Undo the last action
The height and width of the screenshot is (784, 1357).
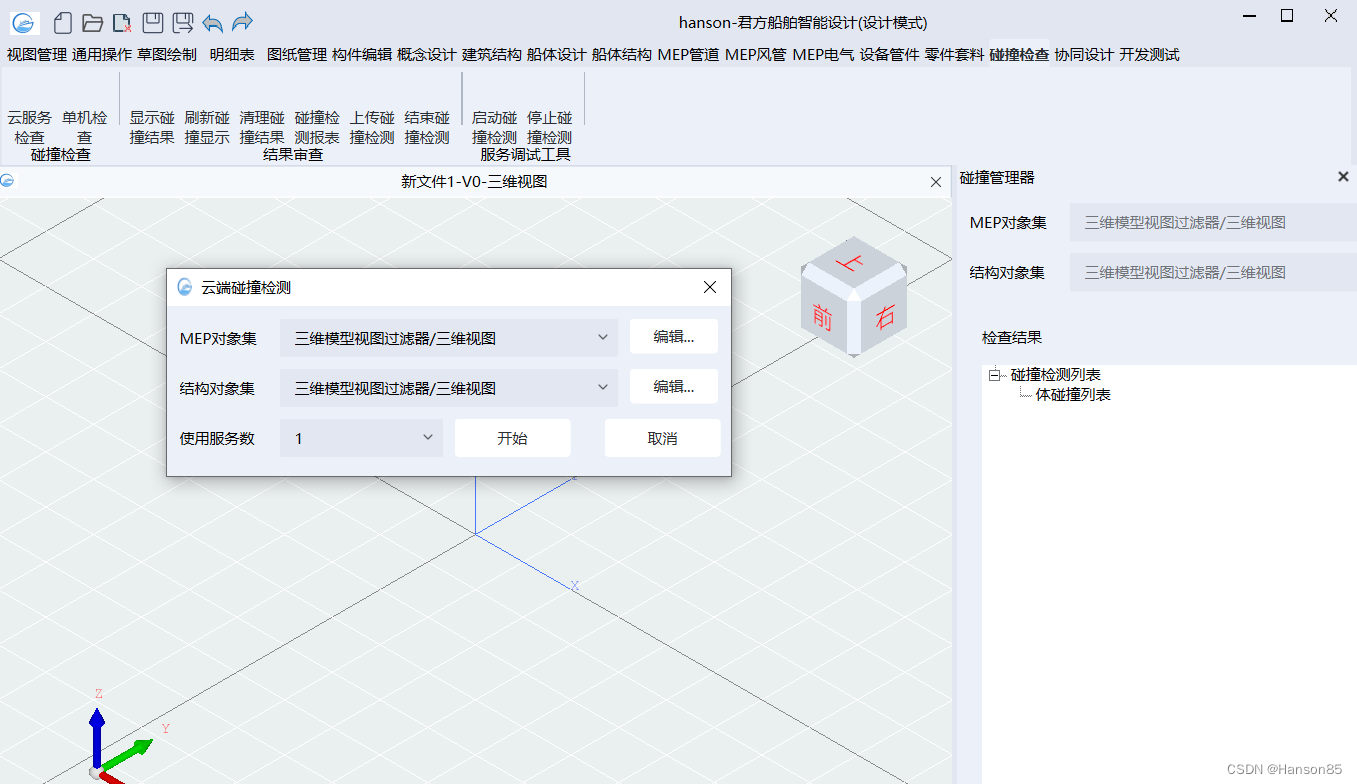pyautogui.click(x=212, y=22)
